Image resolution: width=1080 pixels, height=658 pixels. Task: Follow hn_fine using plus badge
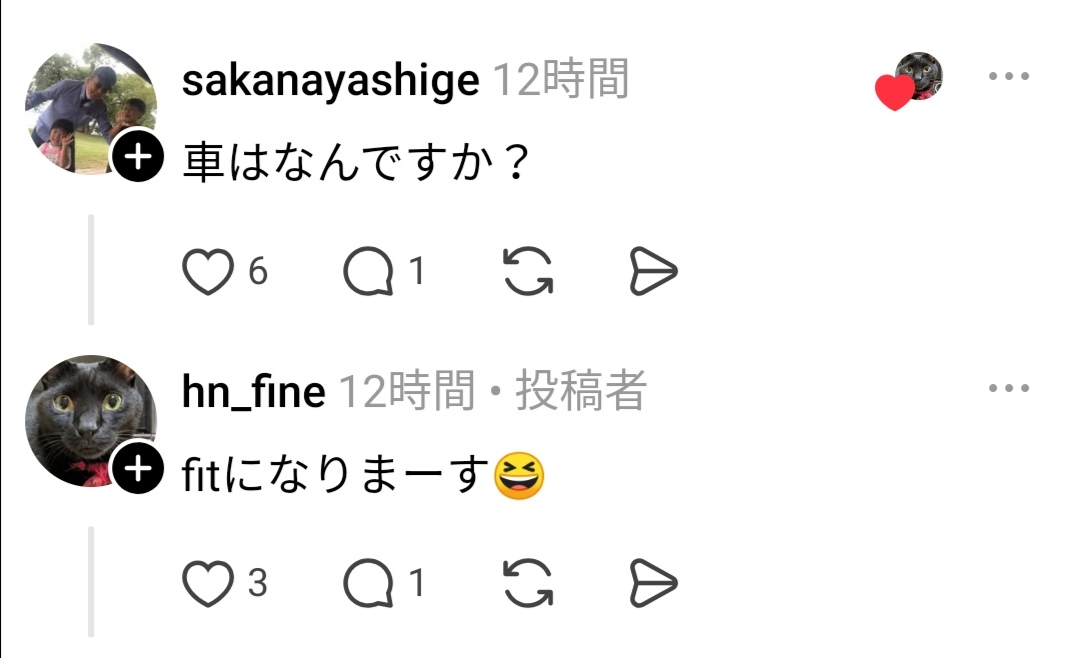point(137,469)
